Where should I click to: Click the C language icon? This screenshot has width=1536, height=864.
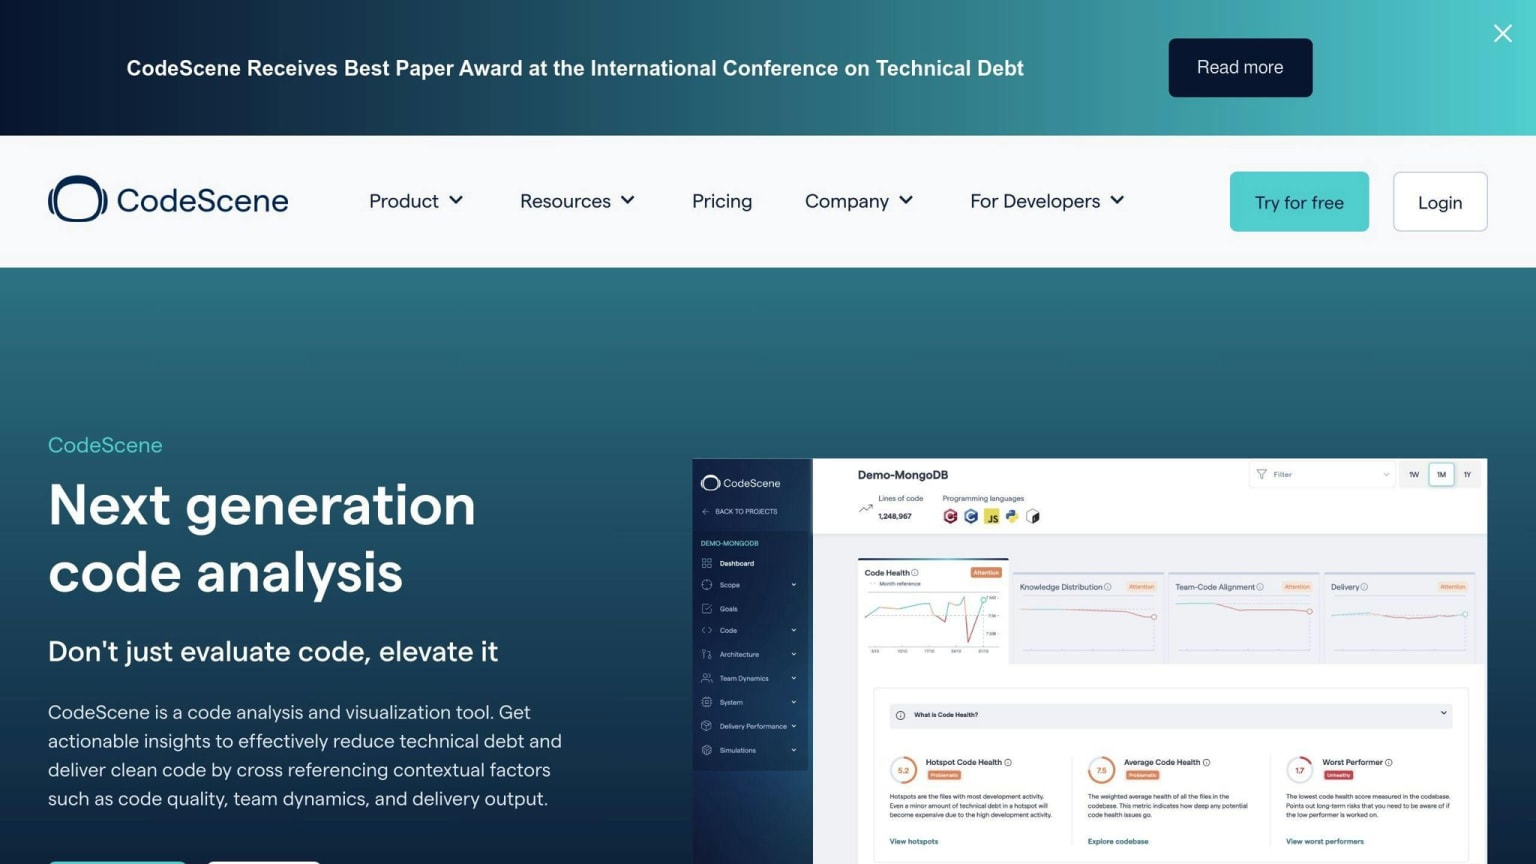(971, 516)
